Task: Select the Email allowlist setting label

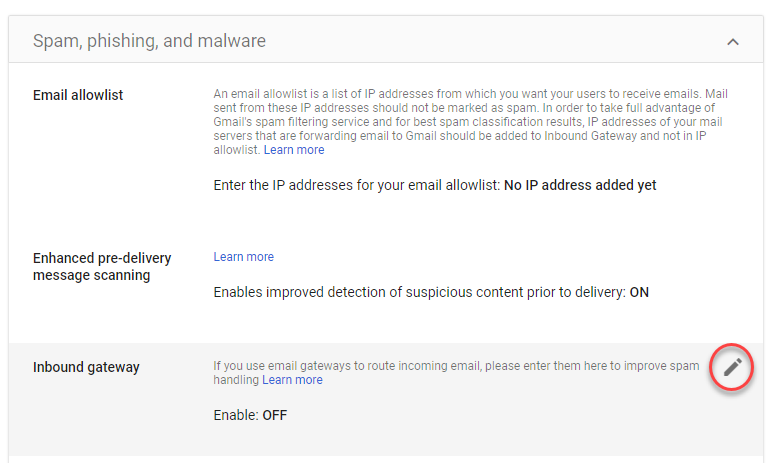Action: (x=77, y=95)
